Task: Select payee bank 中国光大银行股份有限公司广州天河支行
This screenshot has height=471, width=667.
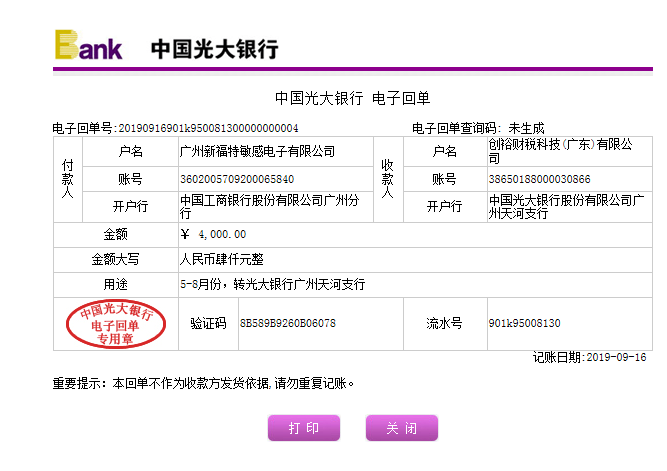Action: [x=566, y=206]
